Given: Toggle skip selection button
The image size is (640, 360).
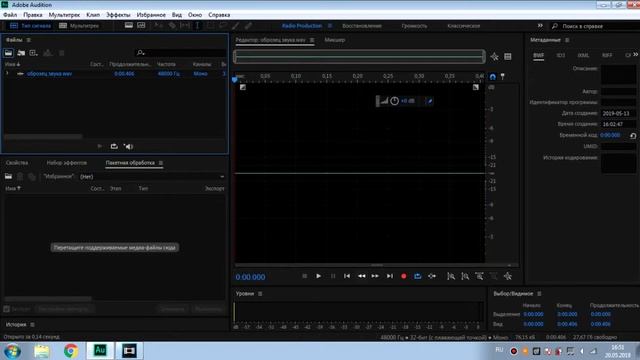Looking at the screenshot, I should (x=432, y=276).
